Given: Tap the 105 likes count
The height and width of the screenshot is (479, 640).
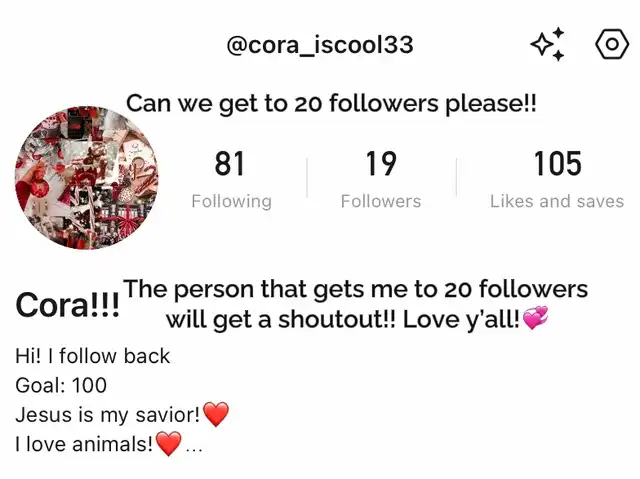Looking at the screenshot, I should point(558,164).
